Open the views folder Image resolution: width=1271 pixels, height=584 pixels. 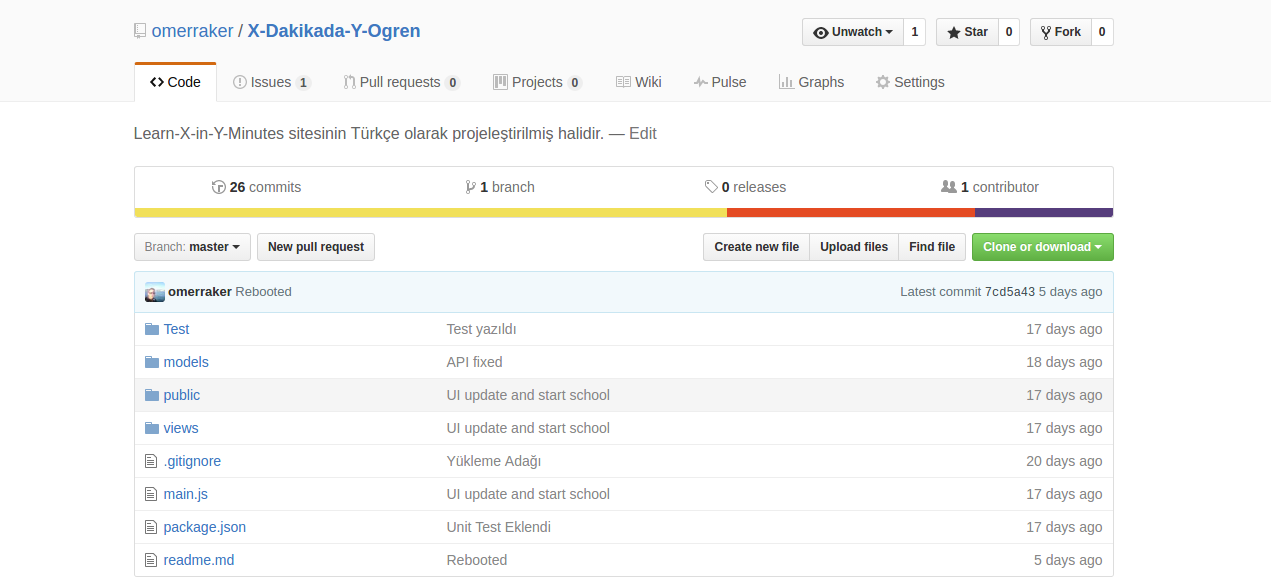pos(181,428)
